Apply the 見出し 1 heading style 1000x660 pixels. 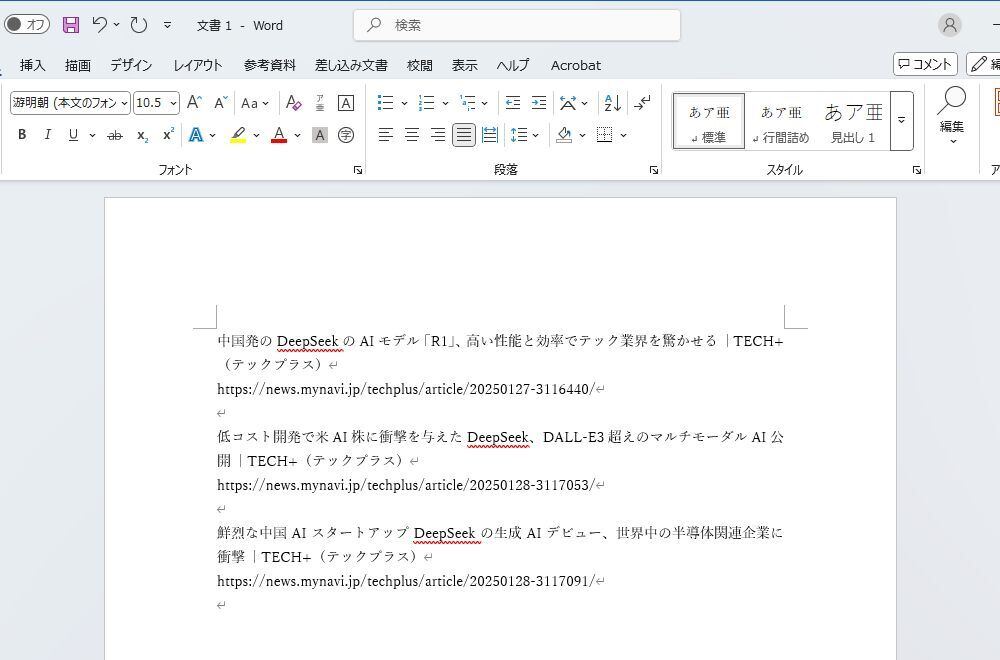853,121
